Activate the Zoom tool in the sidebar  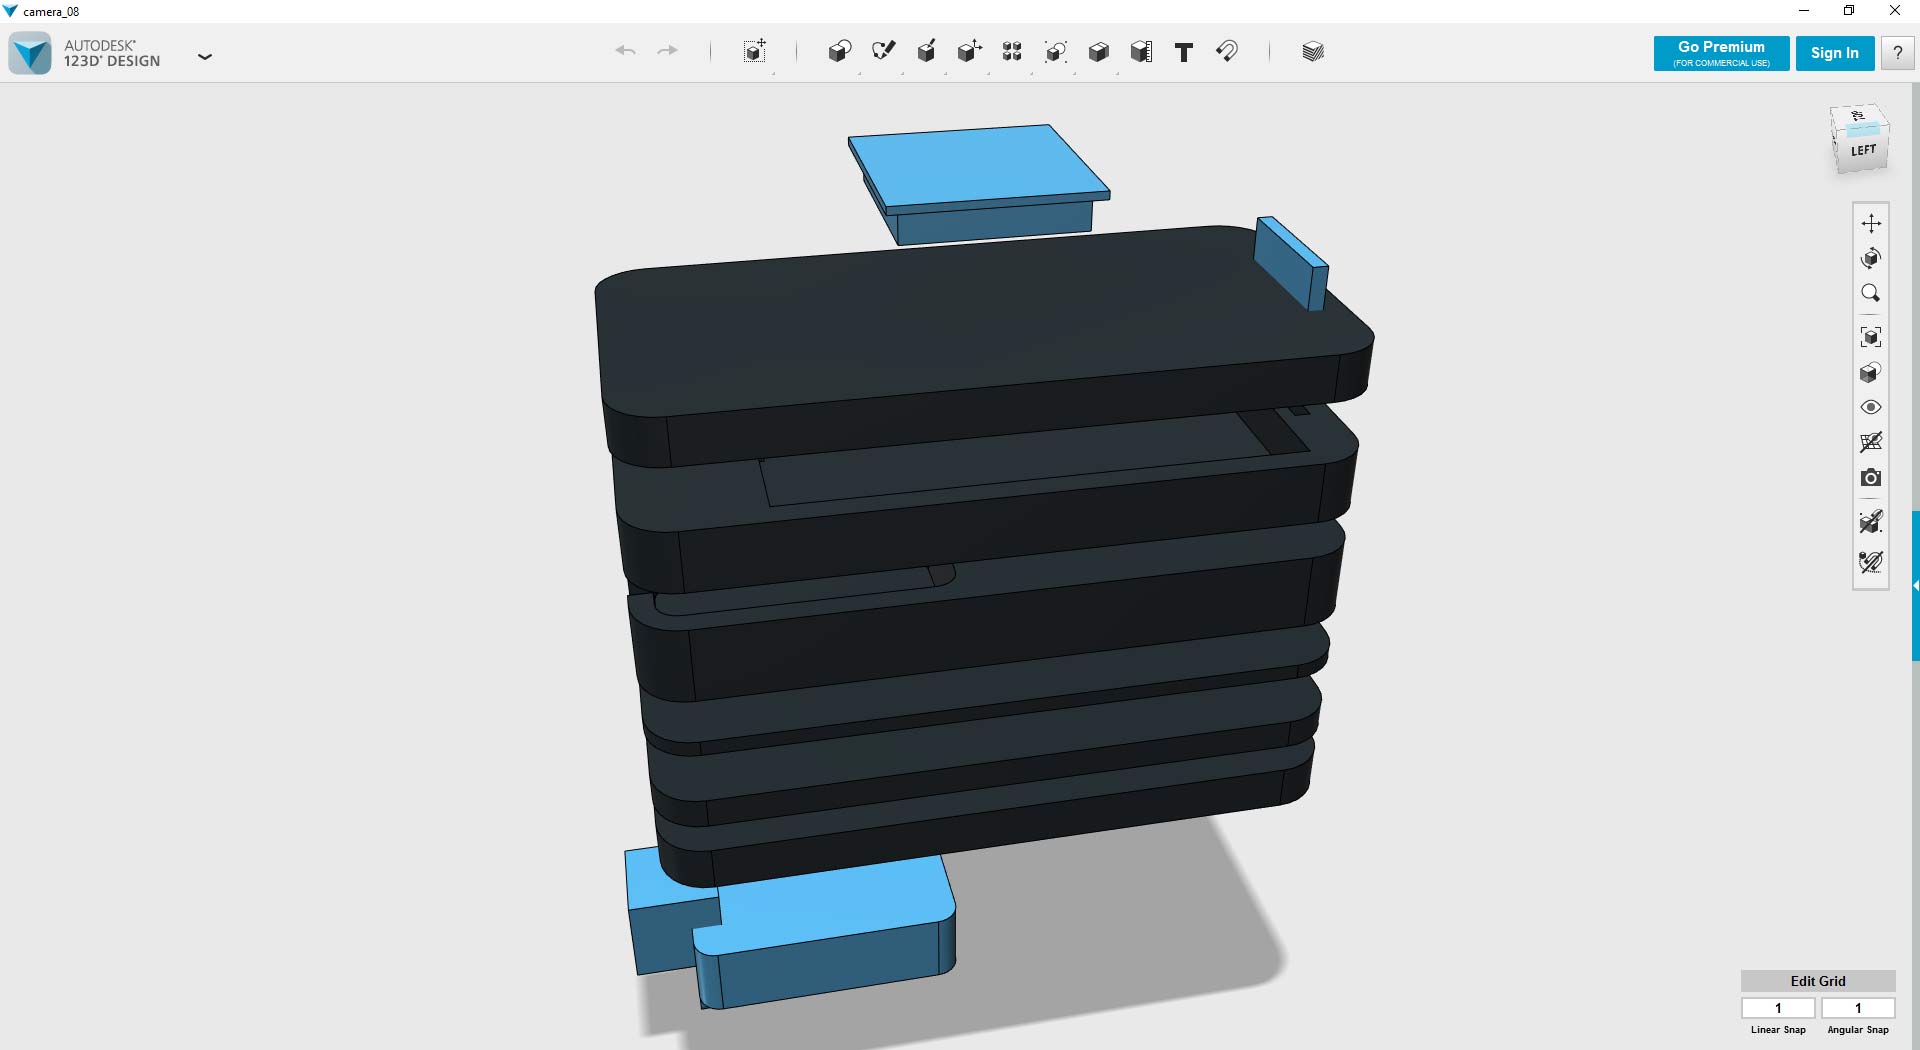[1871, 293]
